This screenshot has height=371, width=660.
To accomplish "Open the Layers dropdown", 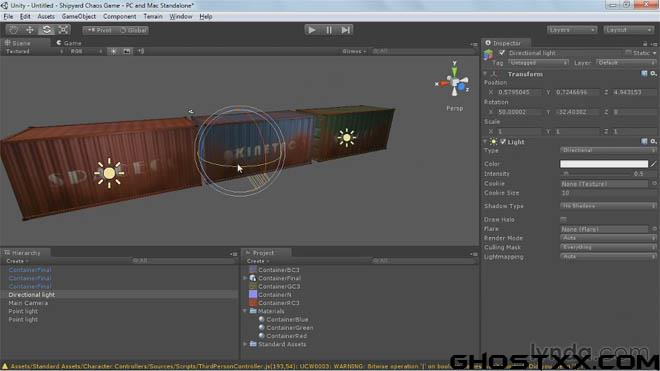I will coord(572,30).
